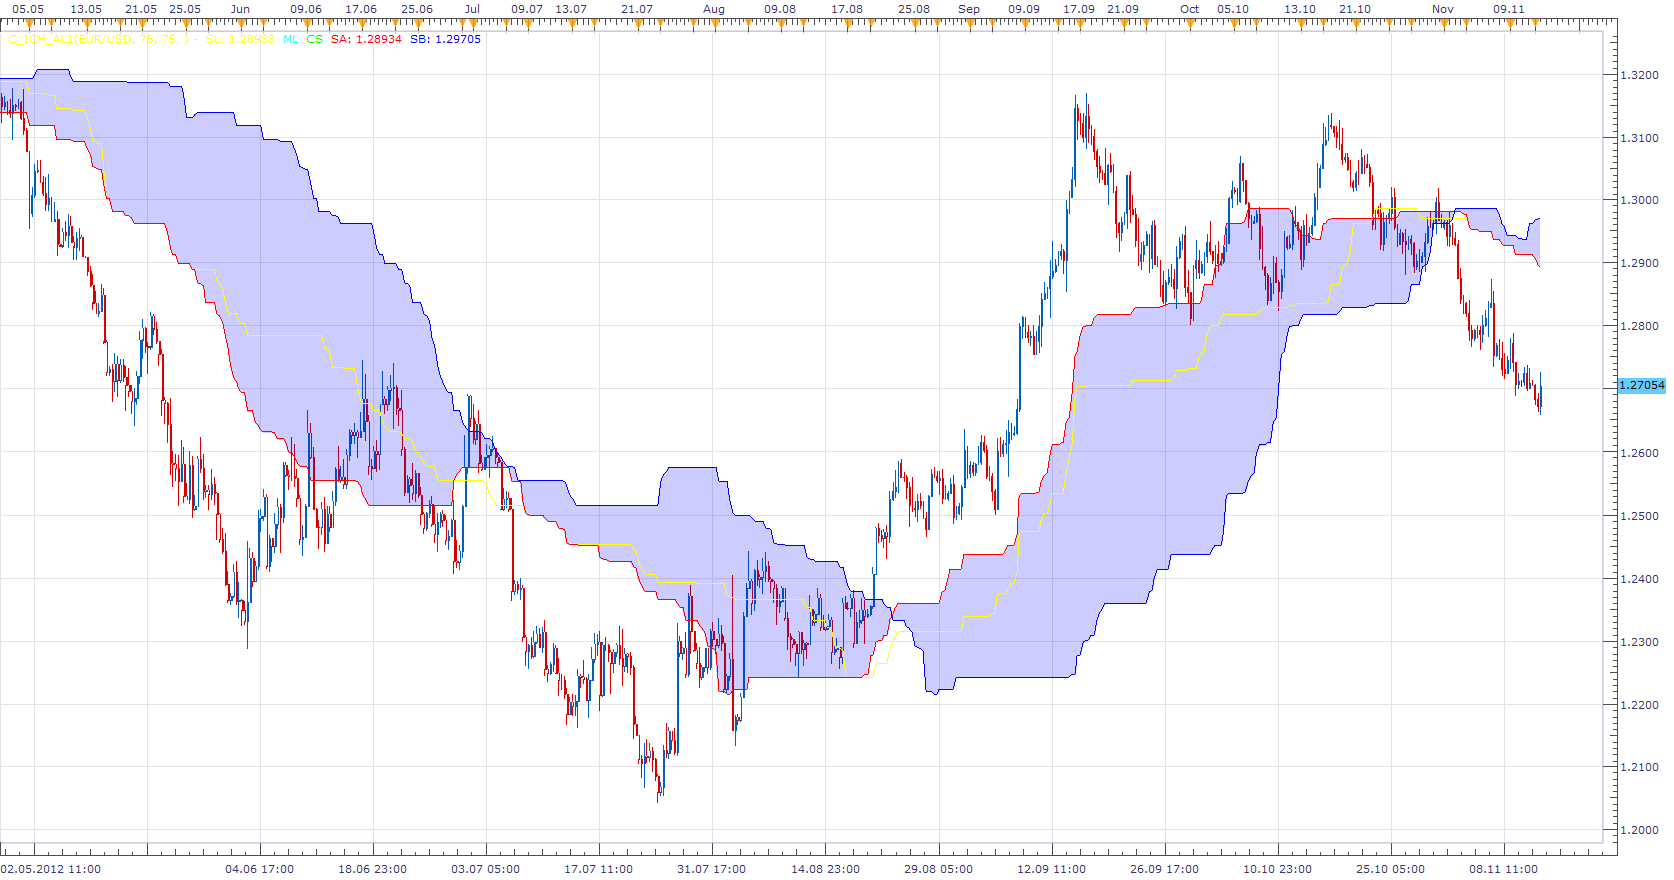
Task: Click the 29.08 05:00 bottom axis label
Action: click(x=939, y=869)
